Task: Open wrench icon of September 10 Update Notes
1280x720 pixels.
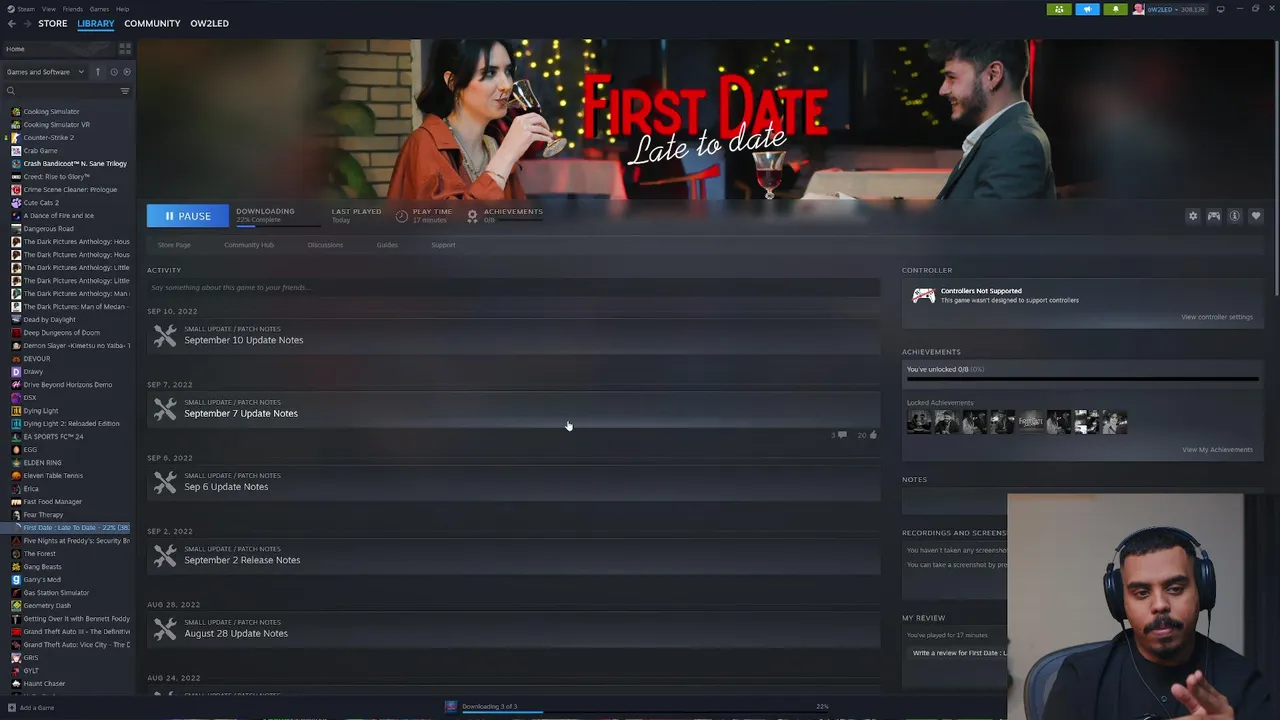Action: pos(165,335)
